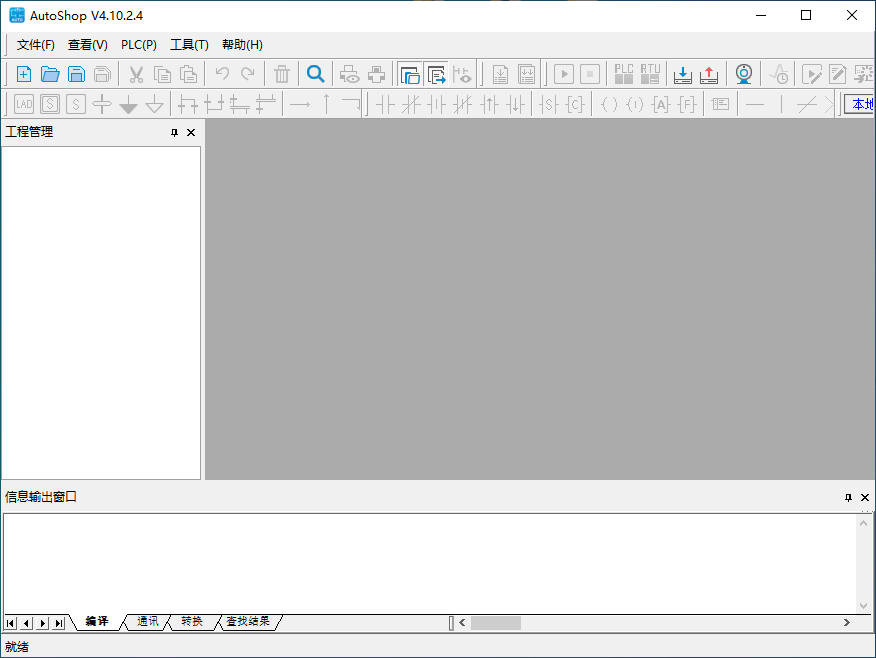876x658 pixels.
Task: Close the 信息输出窗口 panel
Action: tap(865, 497)
